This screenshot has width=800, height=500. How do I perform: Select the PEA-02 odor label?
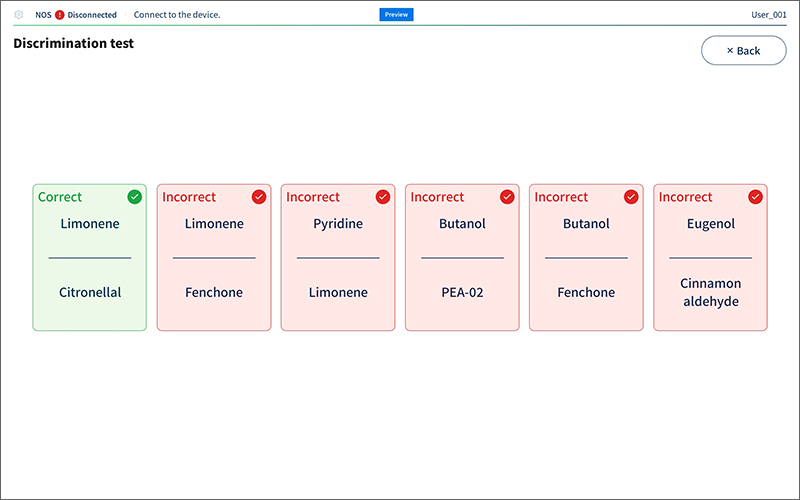pyautogui.click(x=462, y=293)
